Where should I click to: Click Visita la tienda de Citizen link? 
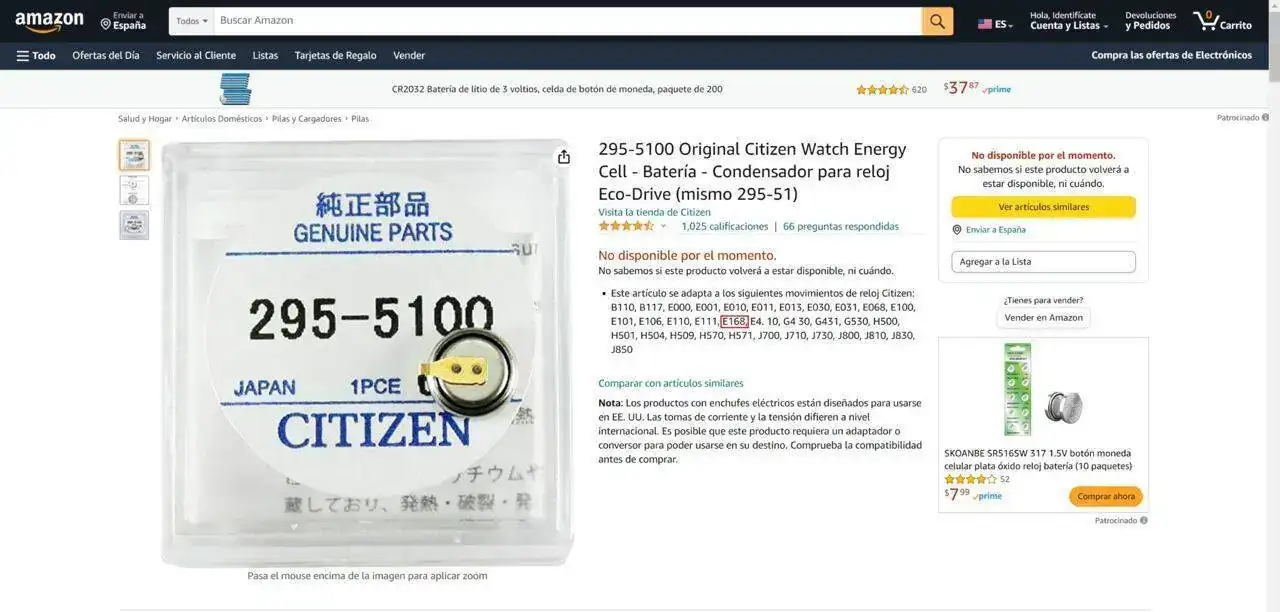pyautogui.click(x=655, y=212)
